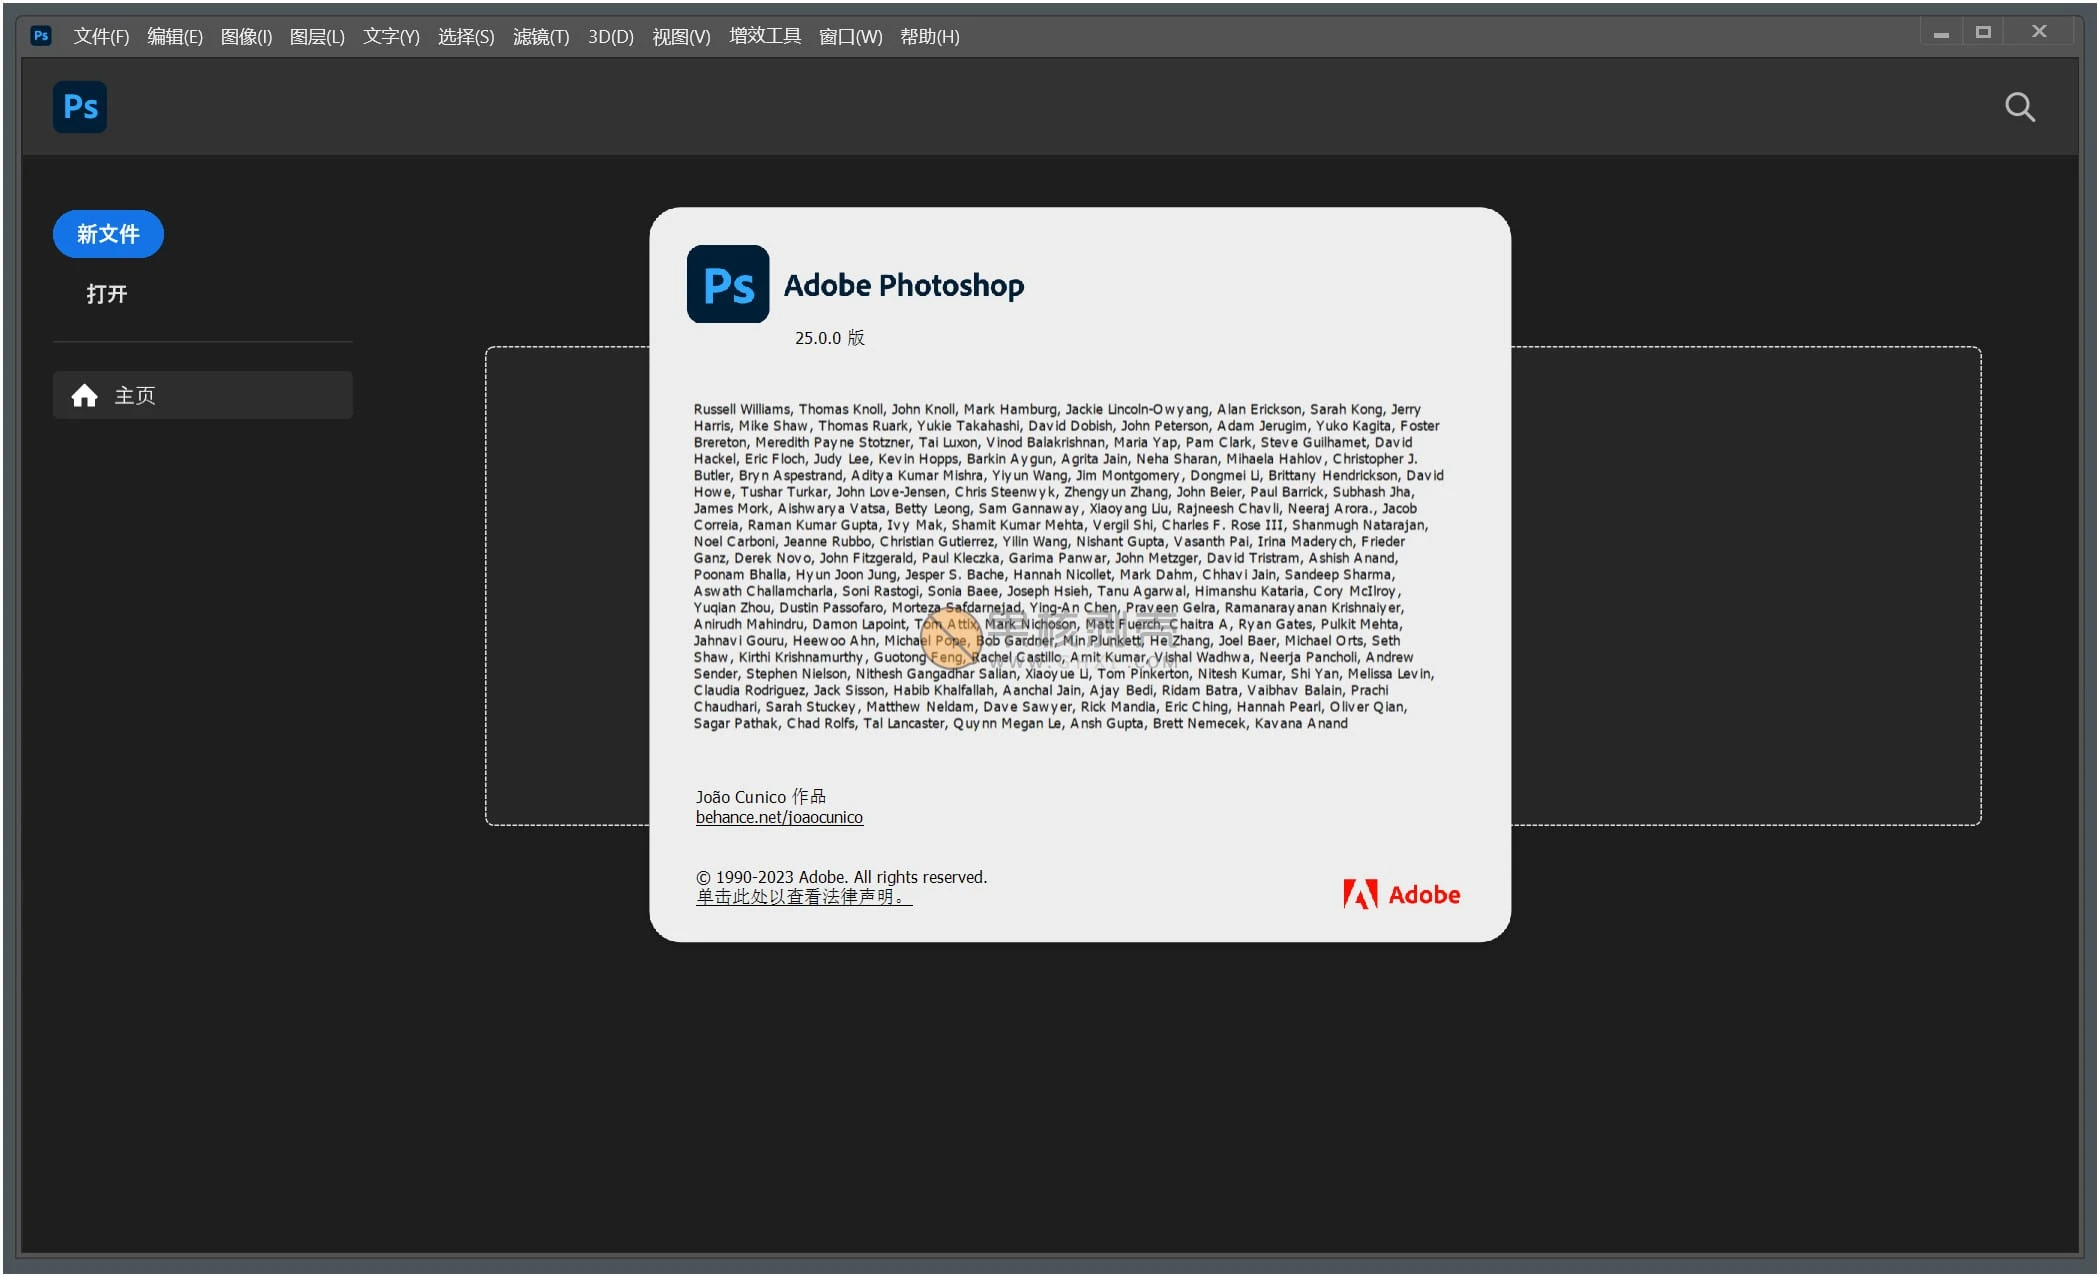Click the Ps app icon on the title bar
Image resolution: width=2100 pixels, height=1277 pixels.
40,36
